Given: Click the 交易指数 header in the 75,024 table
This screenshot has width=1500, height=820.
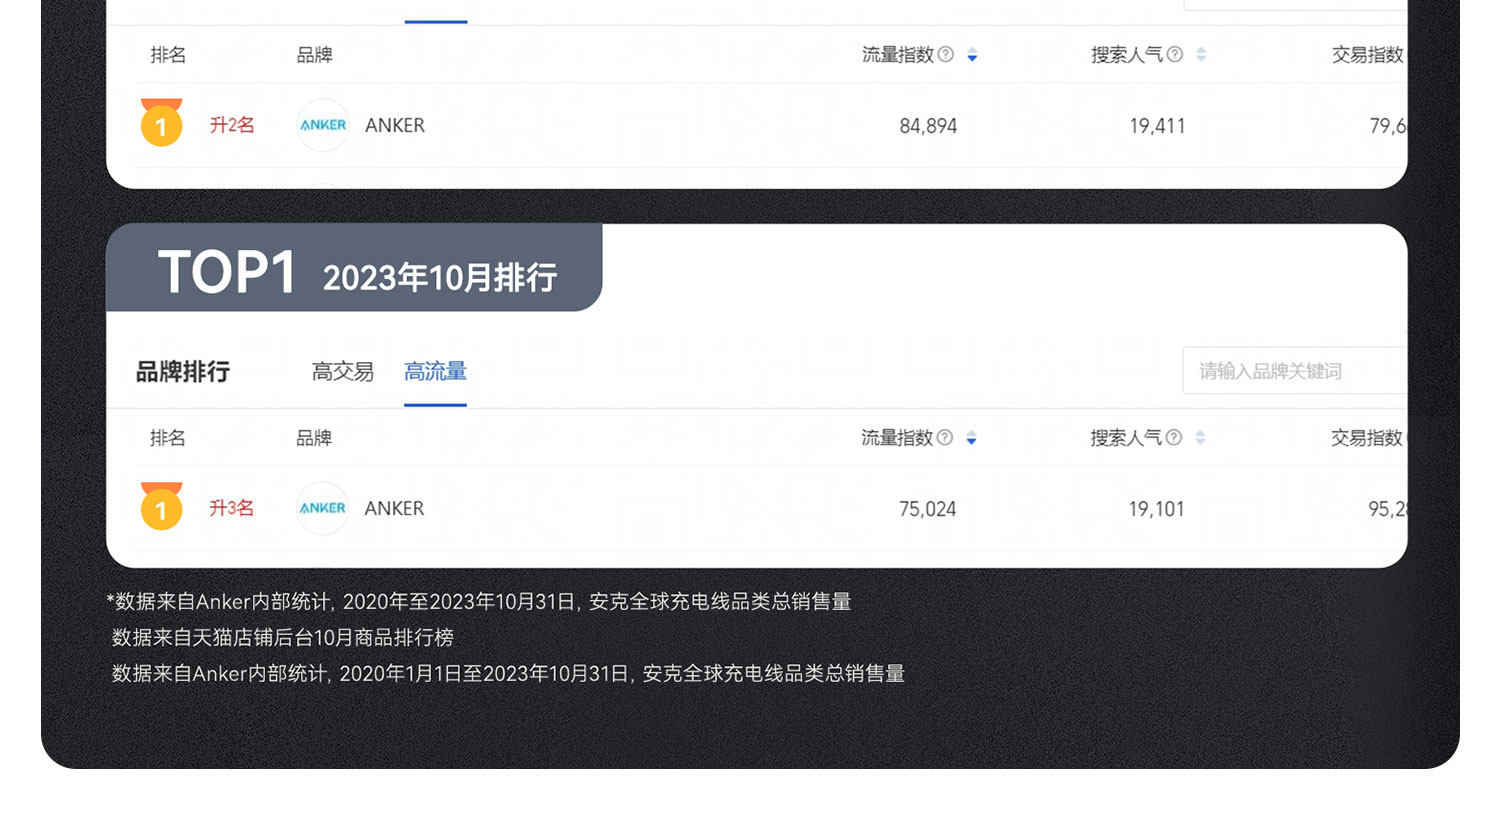Looking at the screenshot, I should coord(1367,438).
